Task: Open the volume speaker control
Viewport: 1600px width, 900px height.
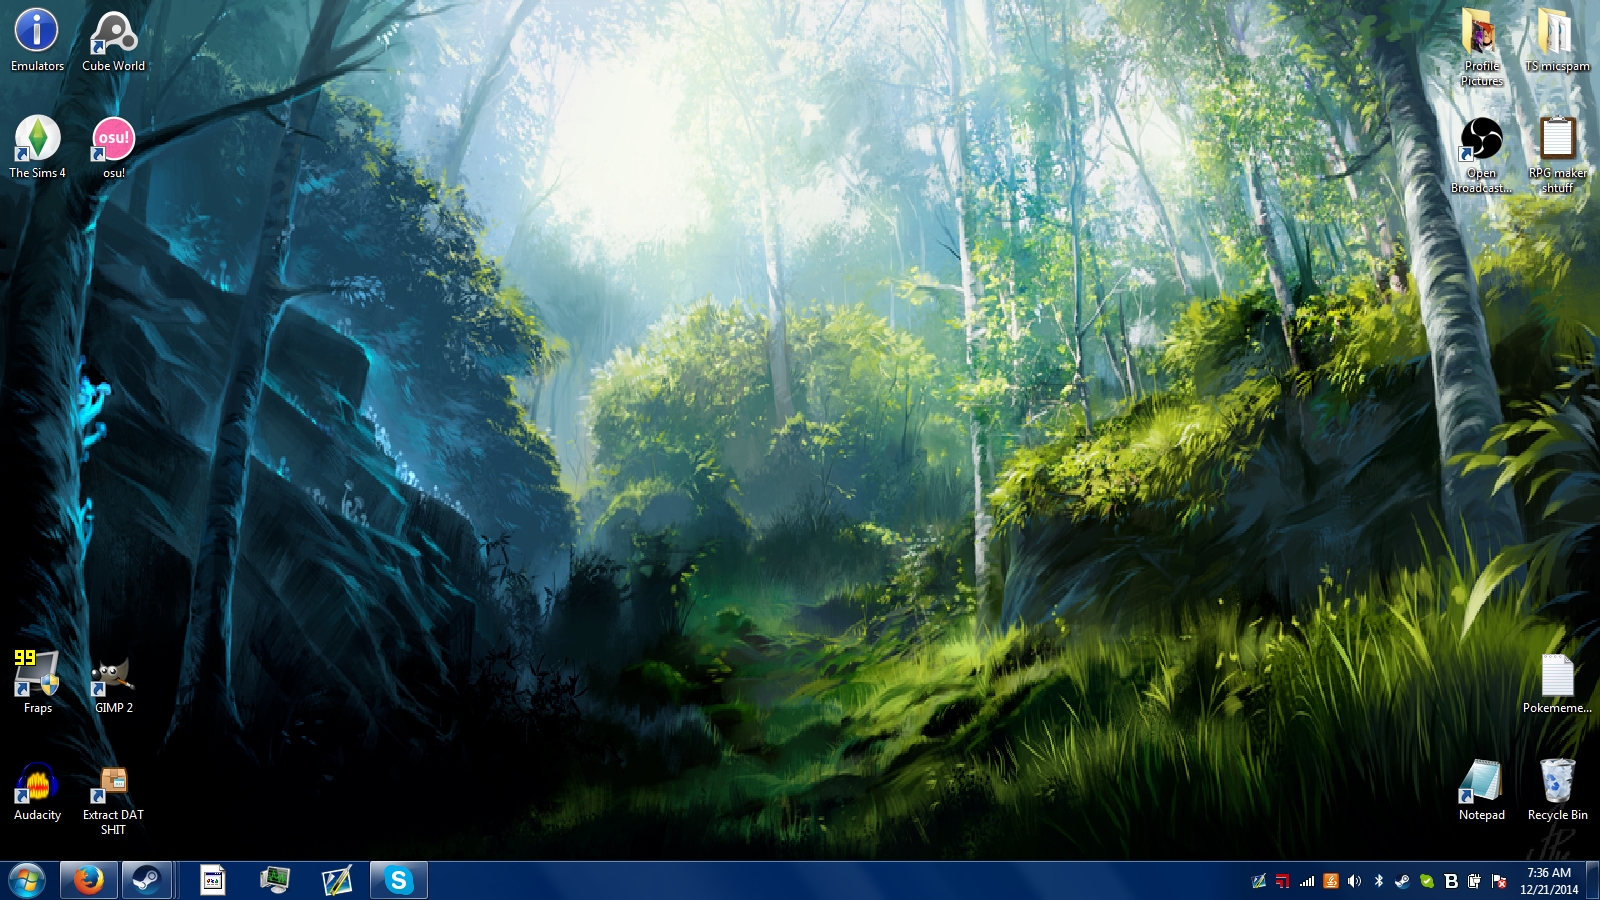Action: coord(1355,881)
